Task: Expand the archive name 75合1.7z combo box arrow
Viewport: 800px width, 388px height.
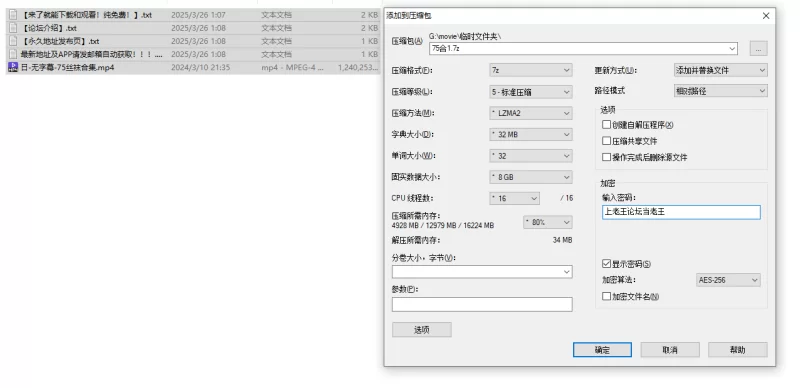Action: (x=733, y=48)
